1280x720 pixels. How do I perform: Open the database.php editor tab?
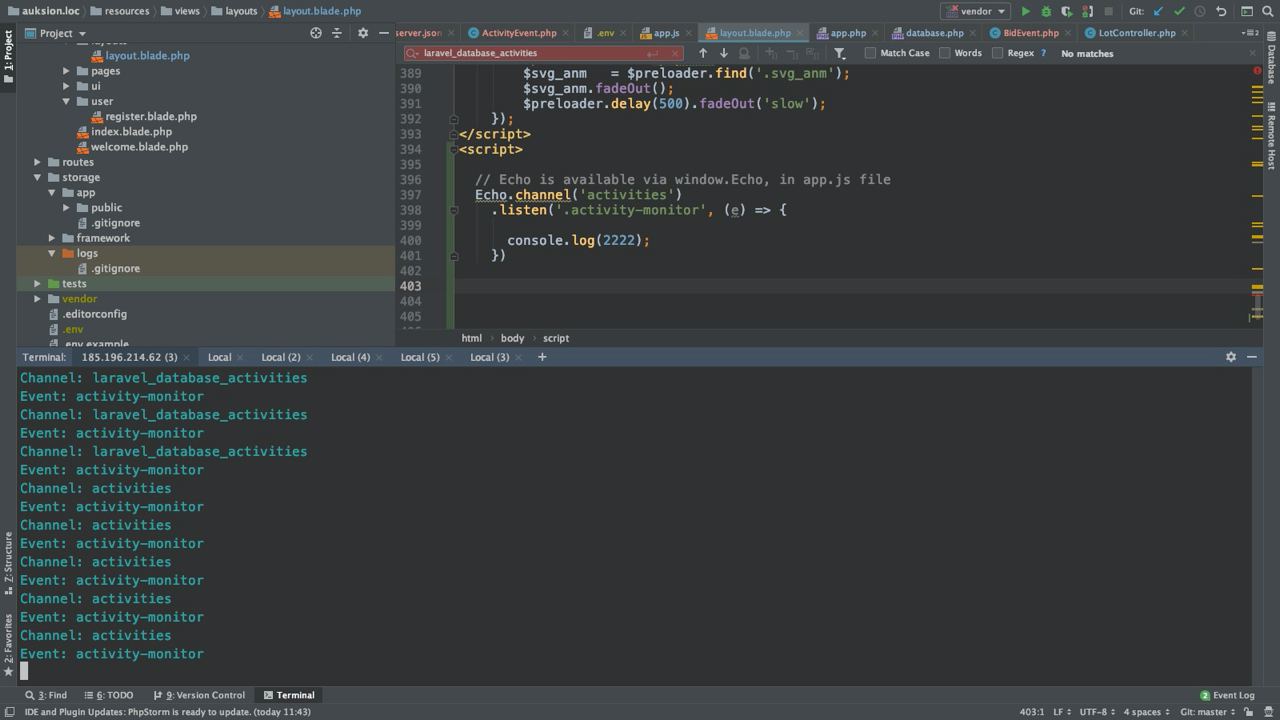coord(934,33)
